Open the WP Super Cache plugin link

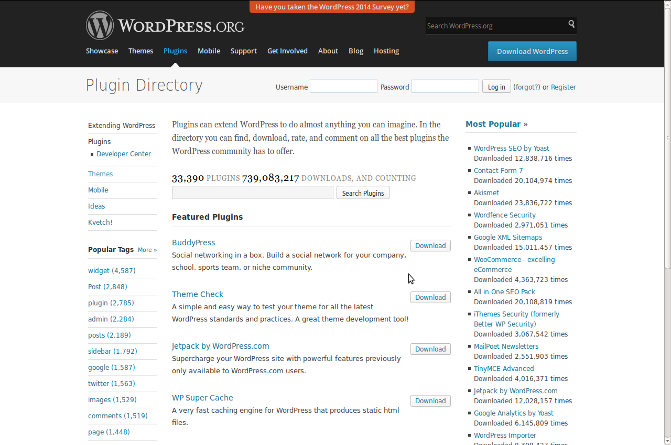pyautogui.click(x=202, y=397)
